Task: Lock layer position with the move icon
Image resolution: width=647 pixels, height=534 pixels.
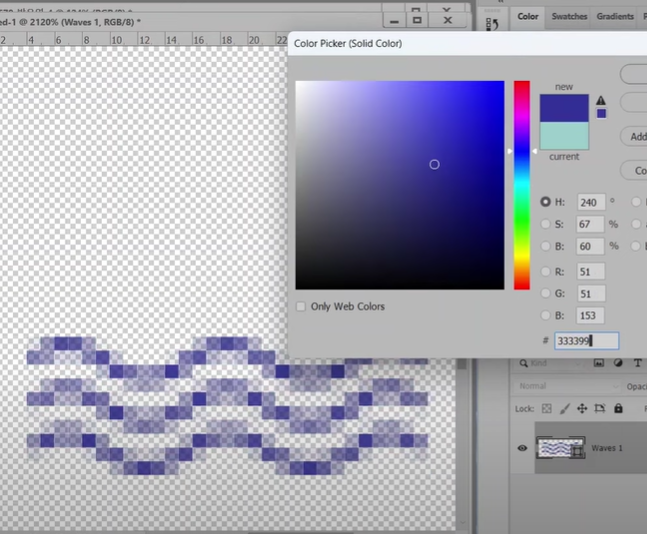Action: coord(582,409)
